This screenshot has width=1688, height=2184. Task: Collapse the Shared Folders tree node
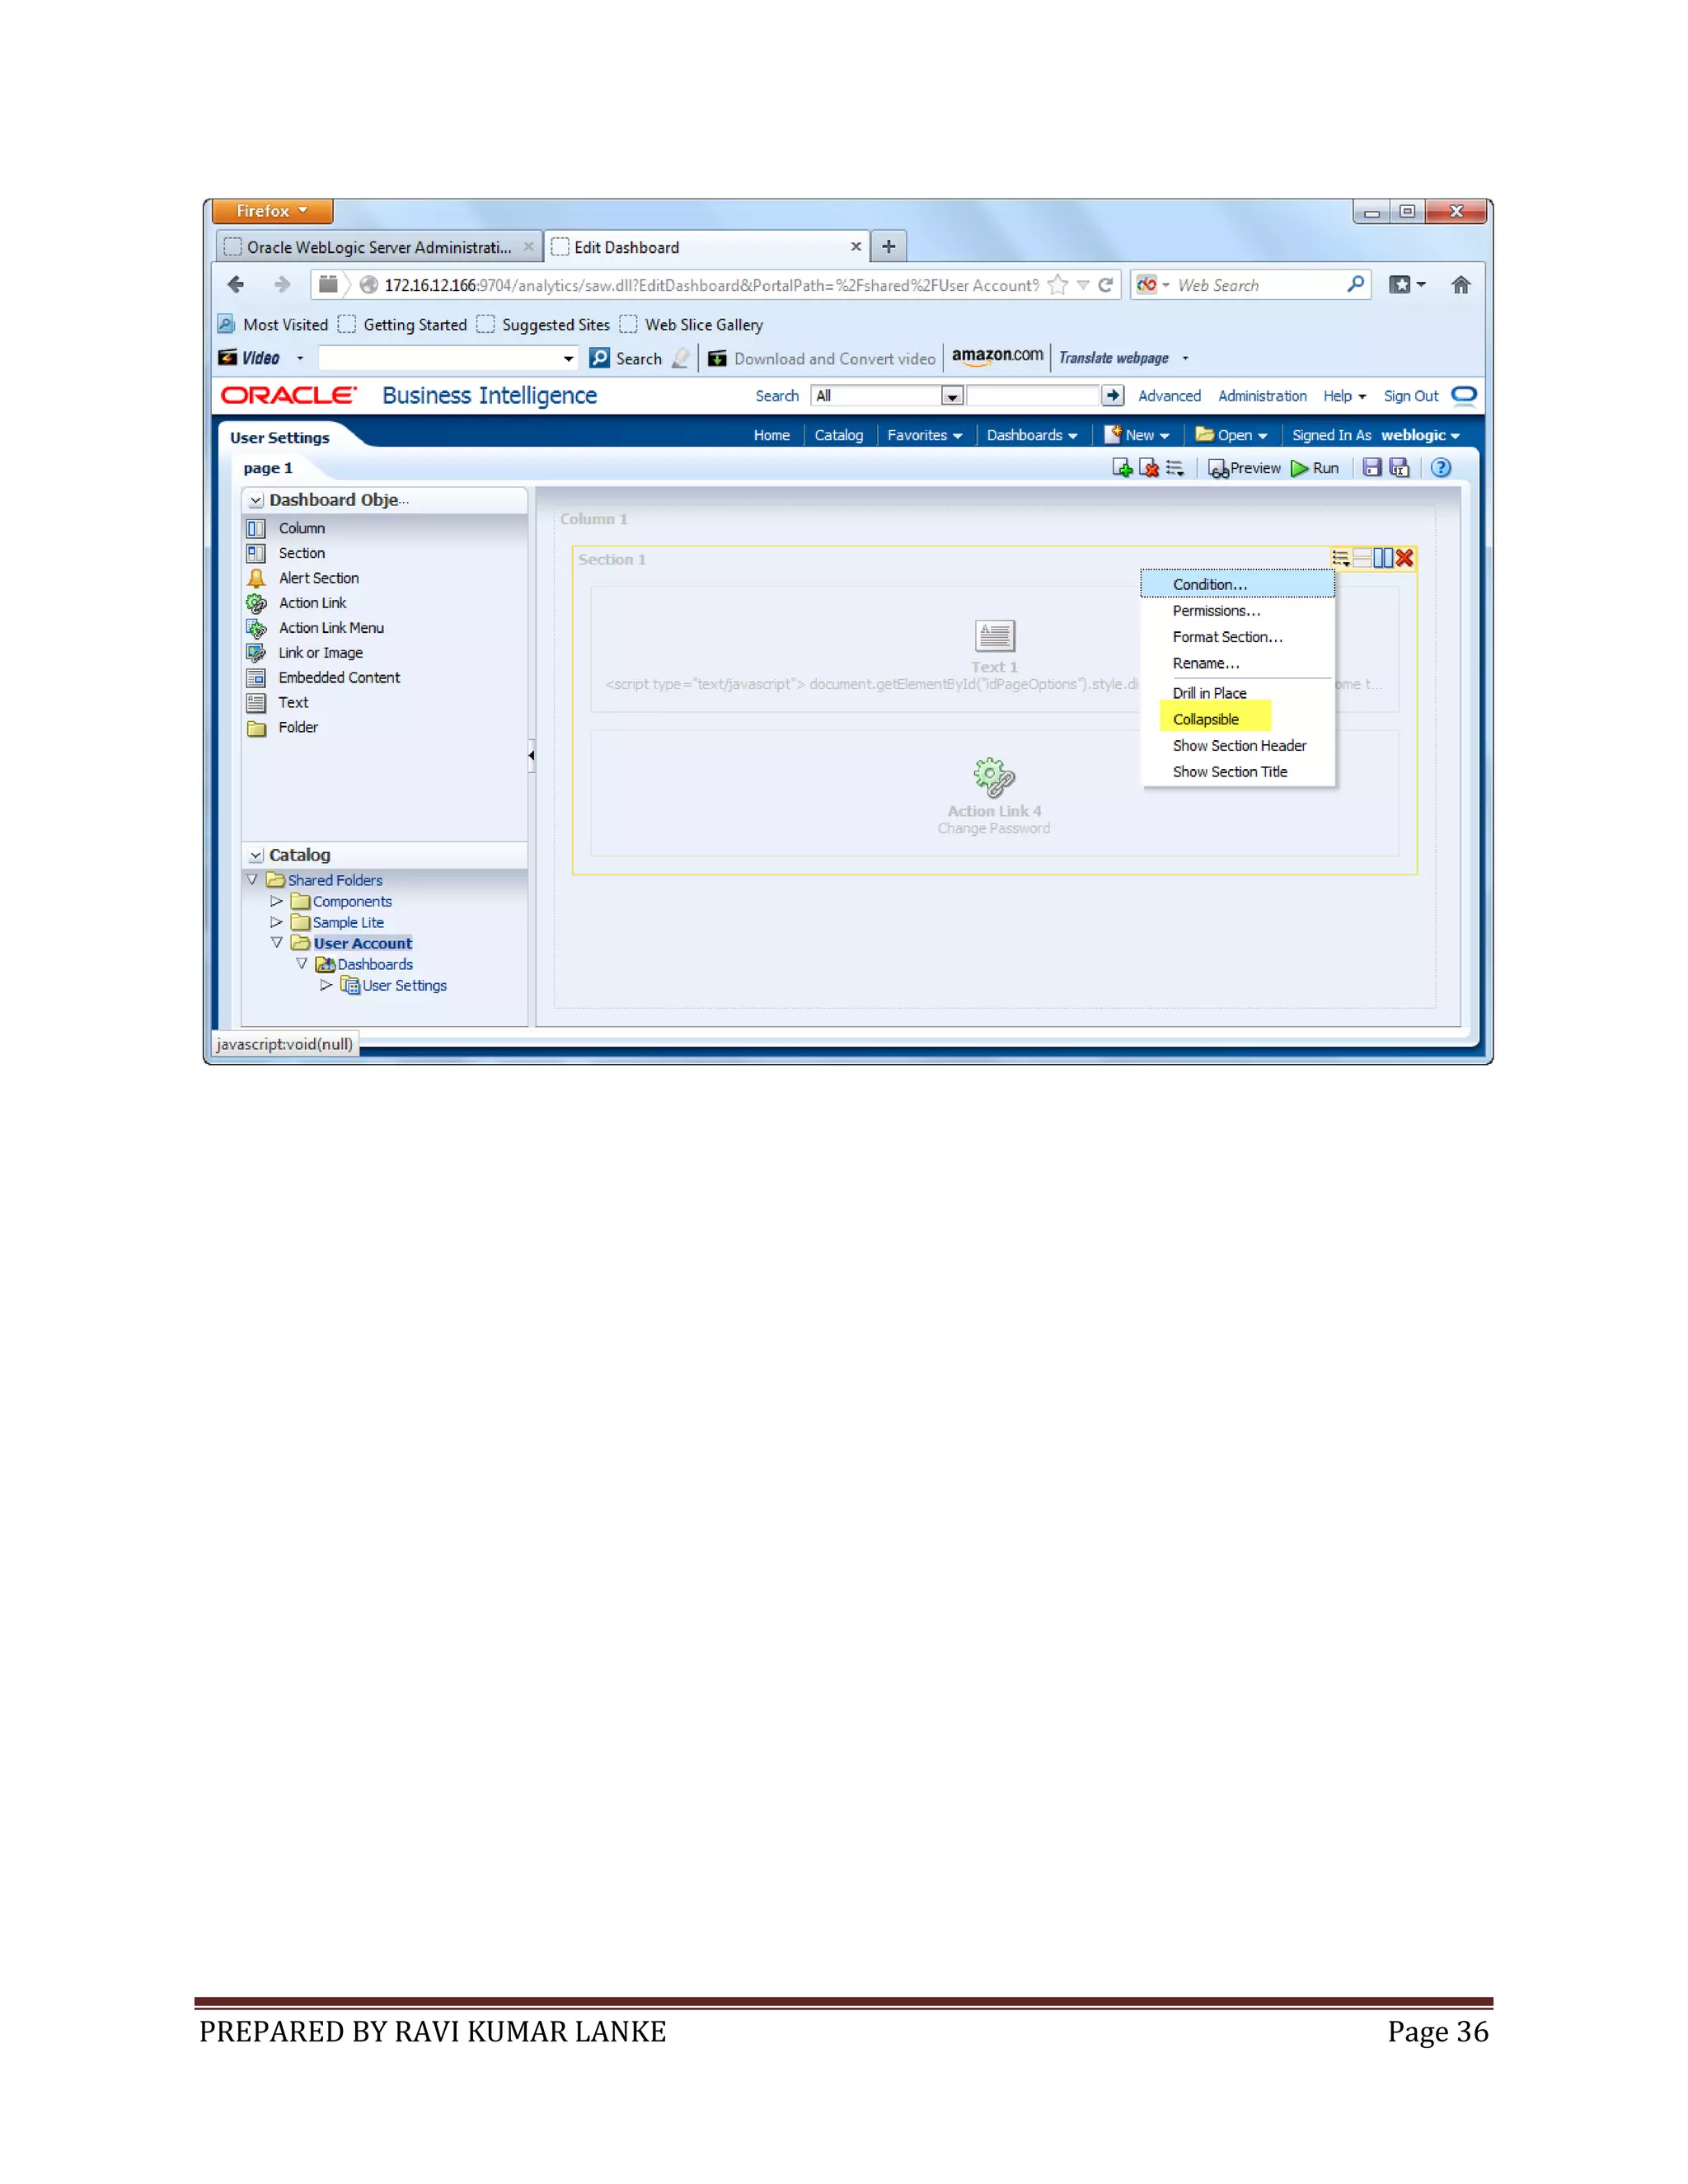(252, 880)
